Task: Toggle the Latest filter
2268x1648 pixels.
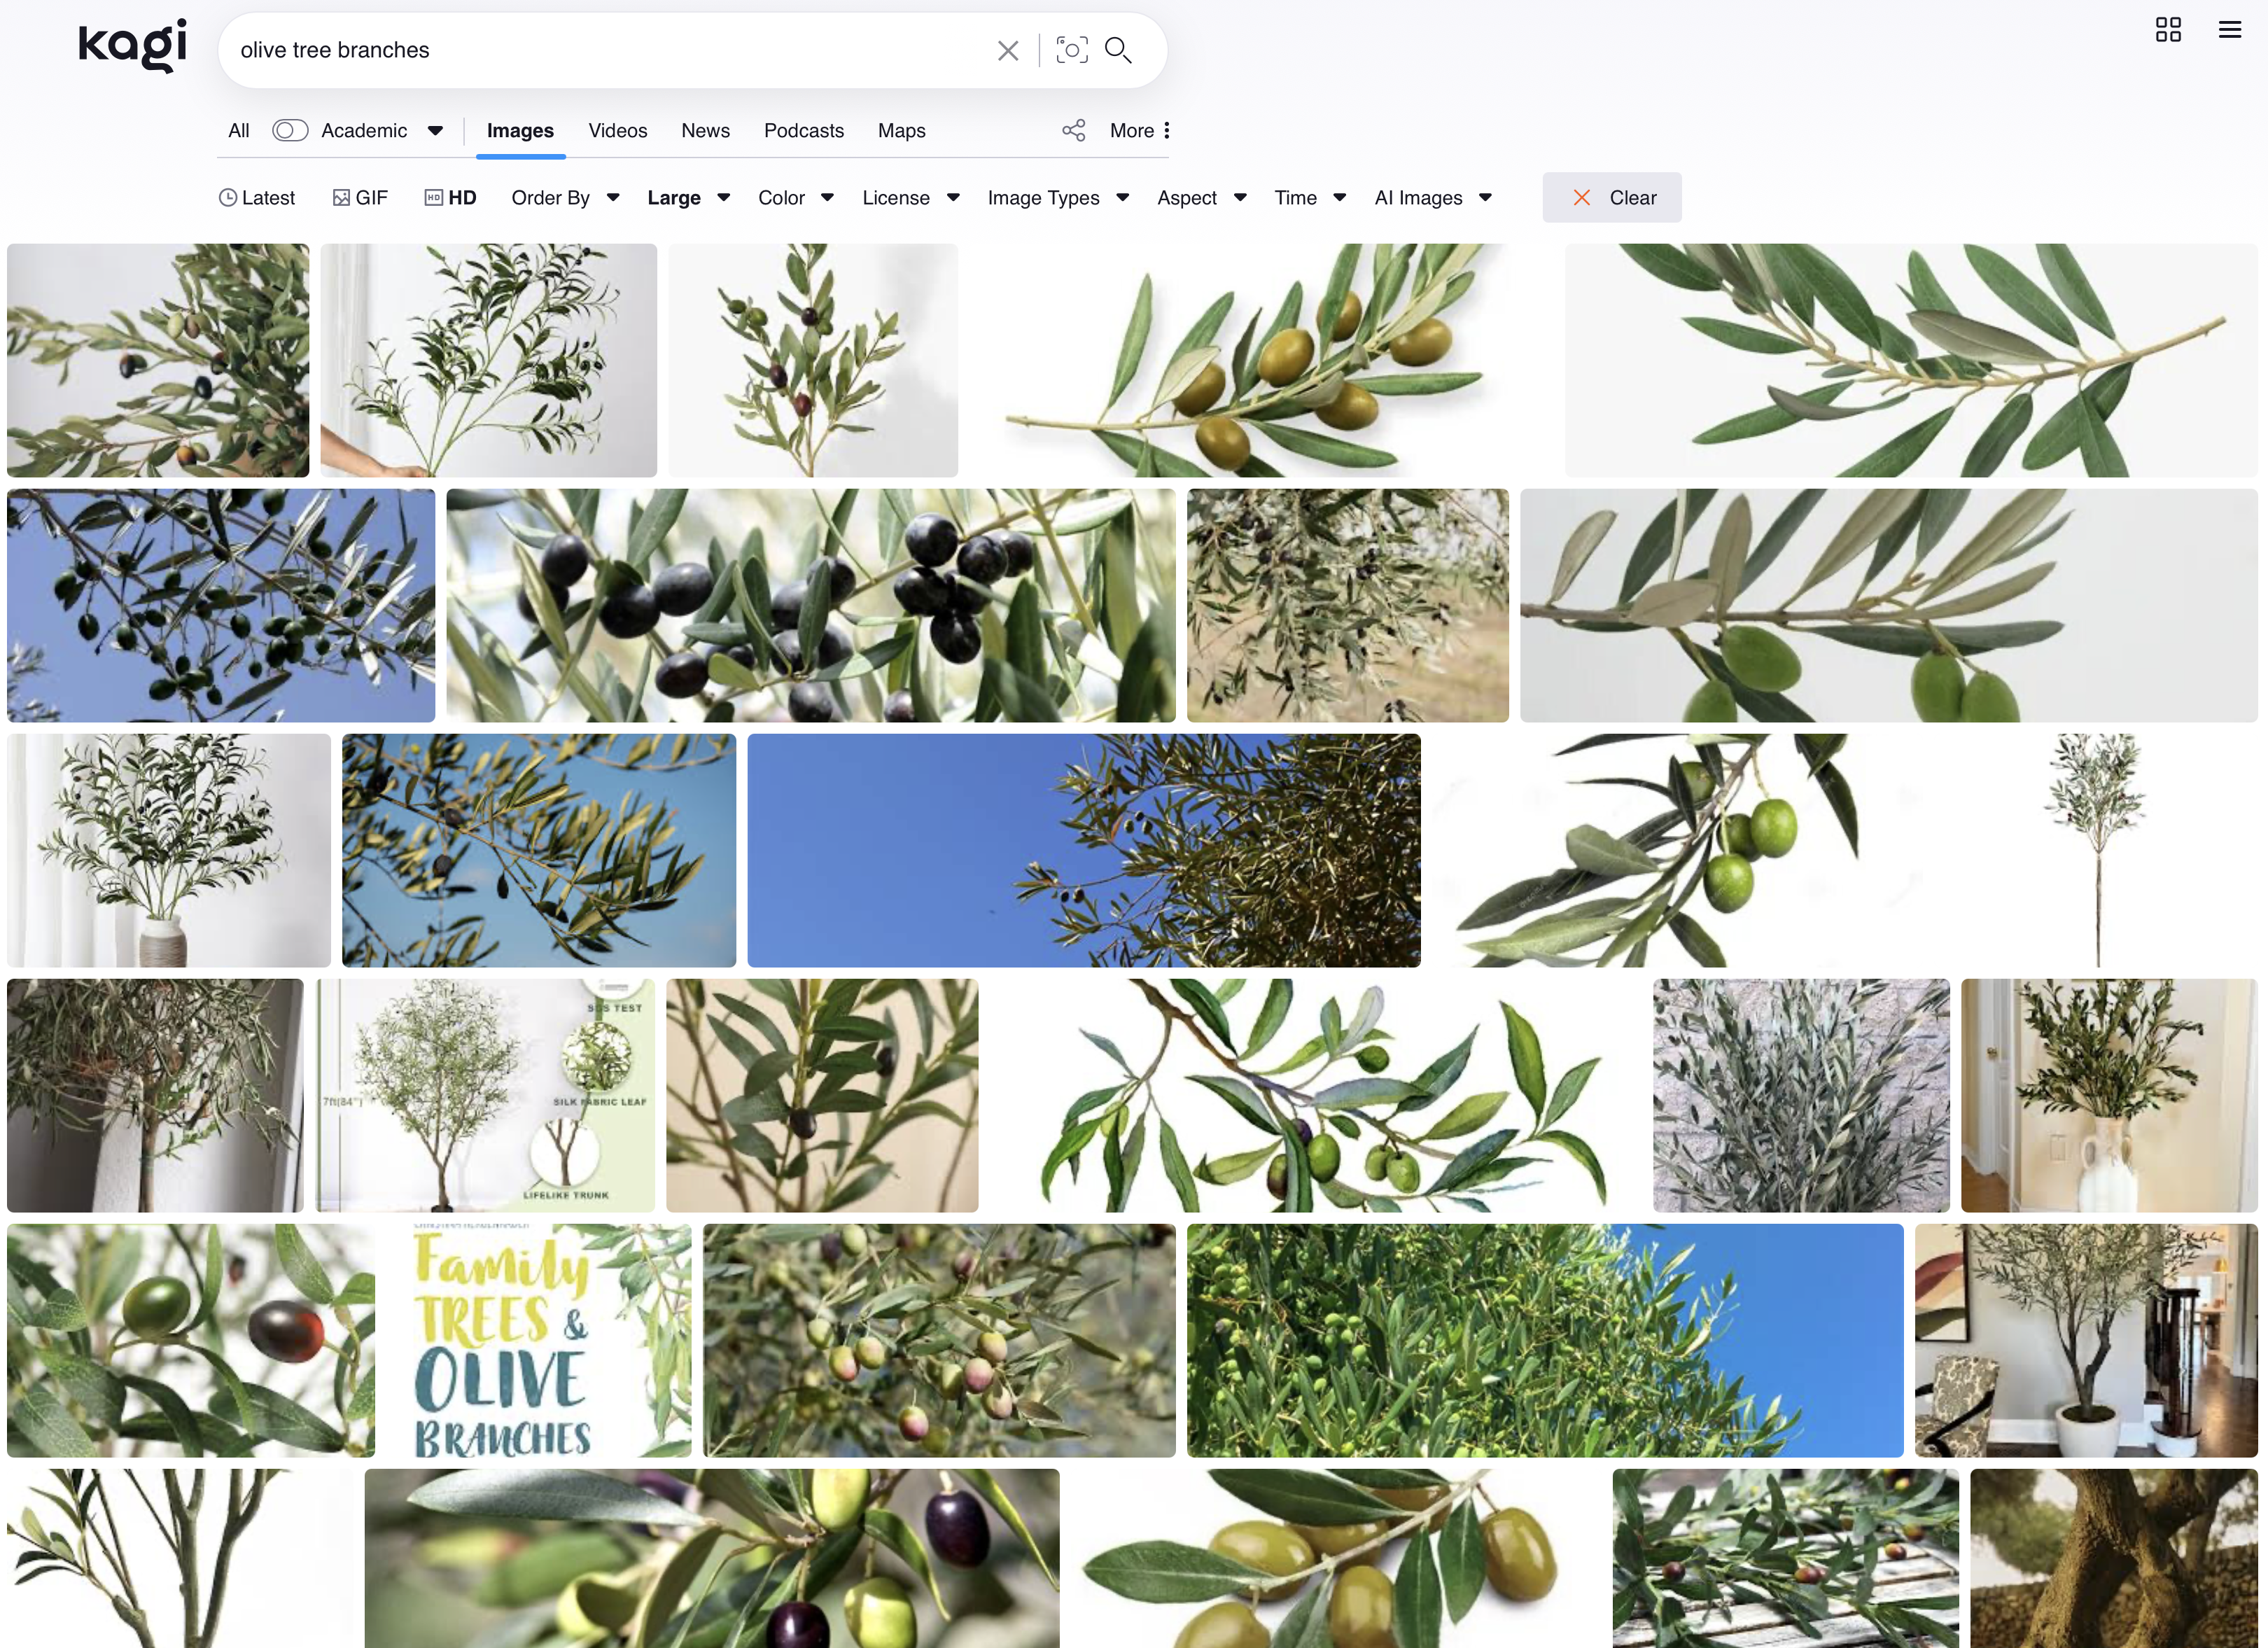Action: [257, 198]
